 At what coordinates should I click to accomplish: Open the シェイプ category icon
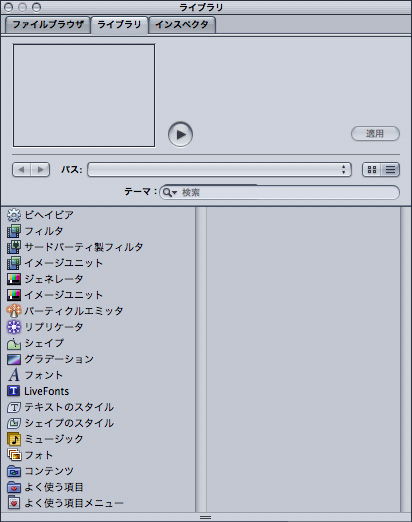(x=14, y=343)
